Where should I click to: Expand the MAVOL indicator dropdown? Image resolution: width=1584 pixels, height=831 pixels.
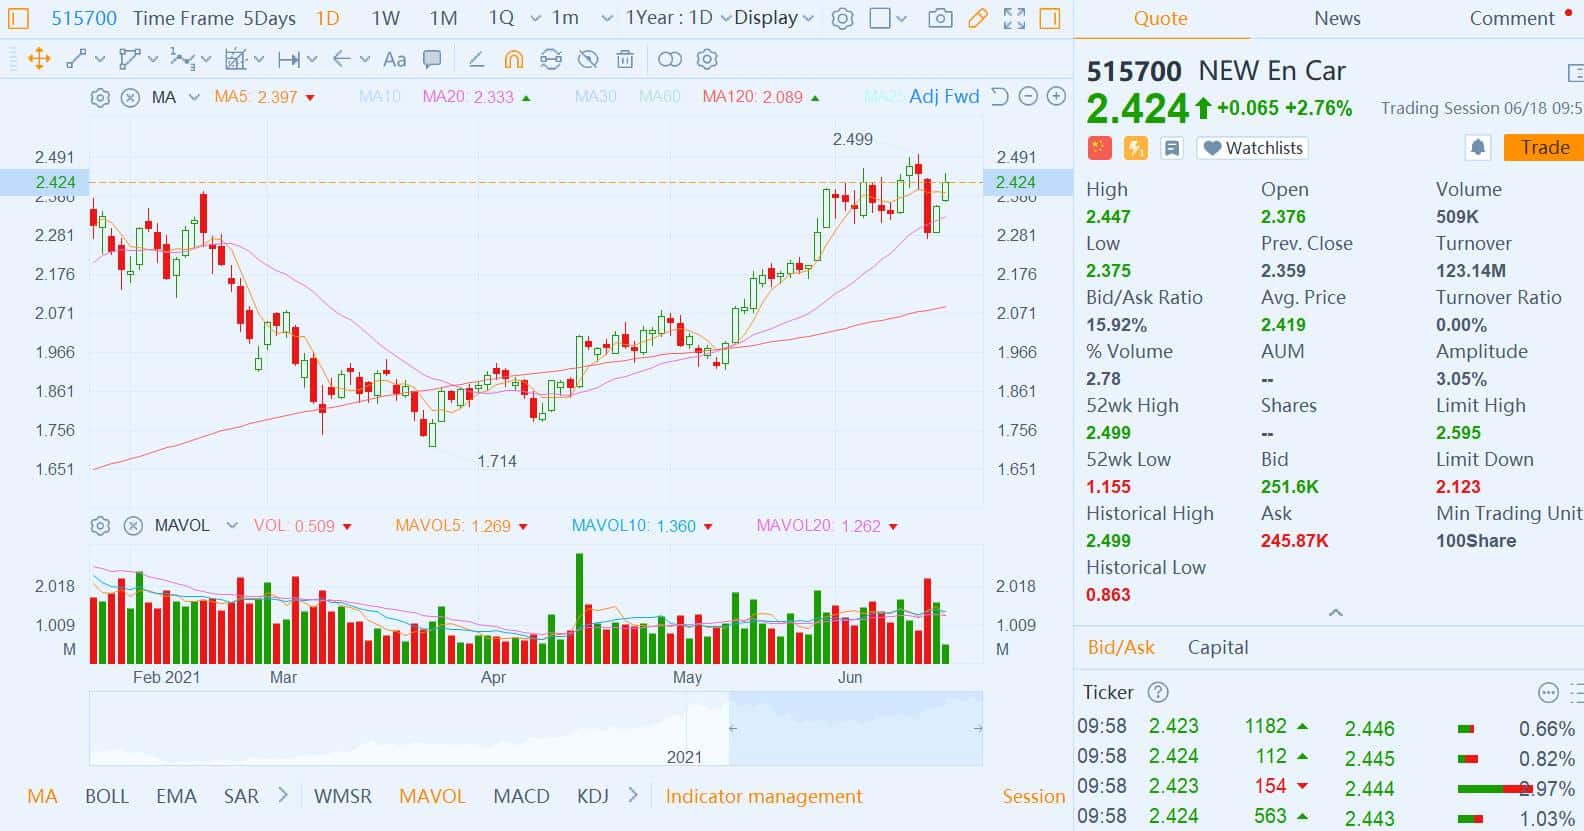(x=232, y=526)
